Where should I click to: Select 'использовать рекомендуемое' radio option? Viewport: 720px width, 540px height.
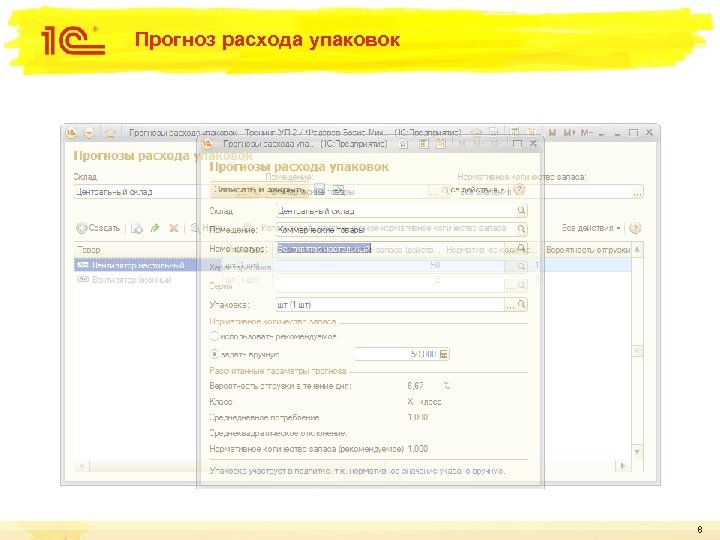[214, 336]
